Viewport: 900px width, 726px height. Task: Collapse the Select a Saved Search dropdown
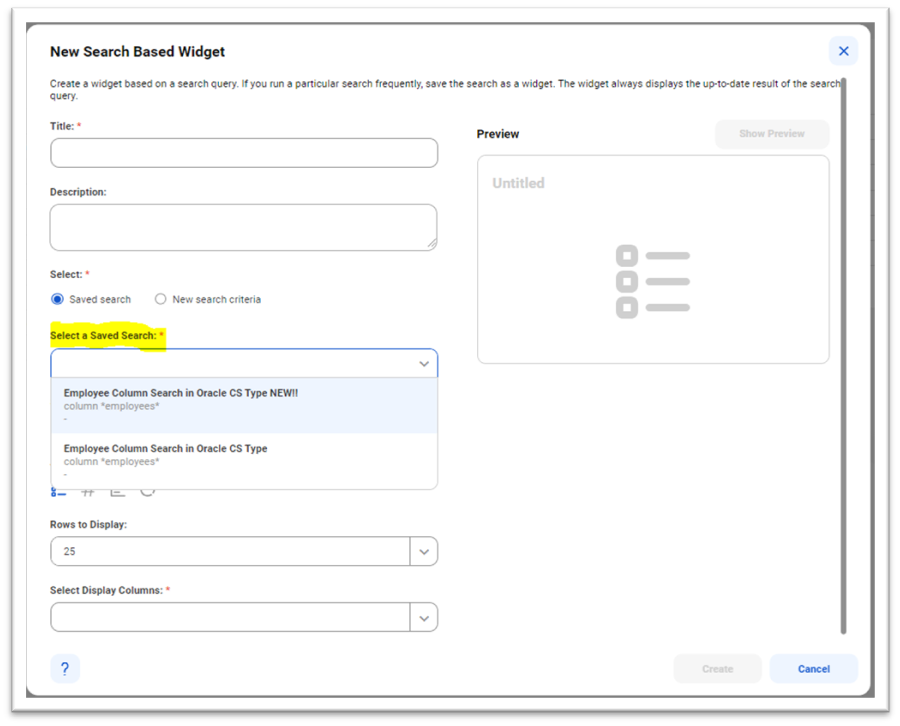[424, 364]
